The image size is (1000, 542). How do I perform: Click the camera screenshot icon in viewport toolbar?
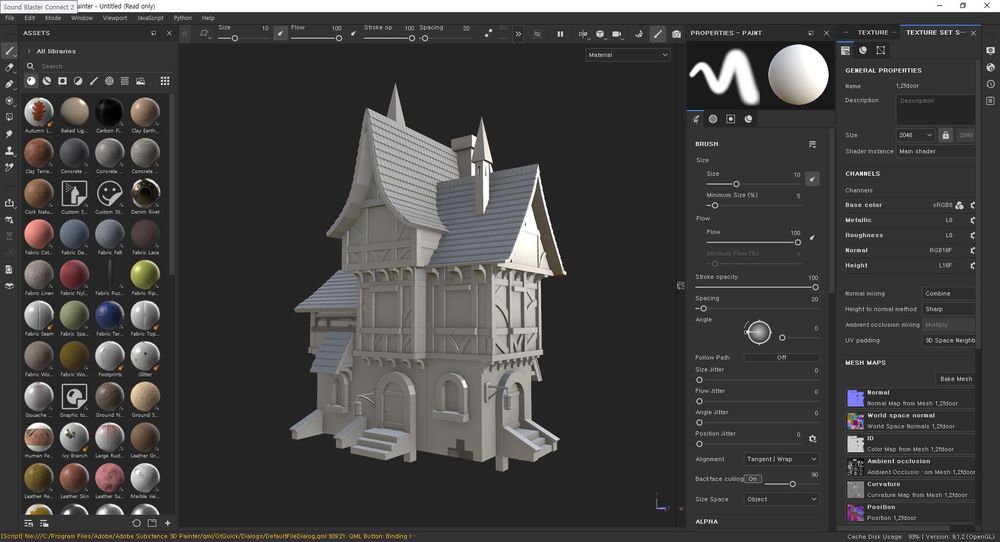point(677,34)
